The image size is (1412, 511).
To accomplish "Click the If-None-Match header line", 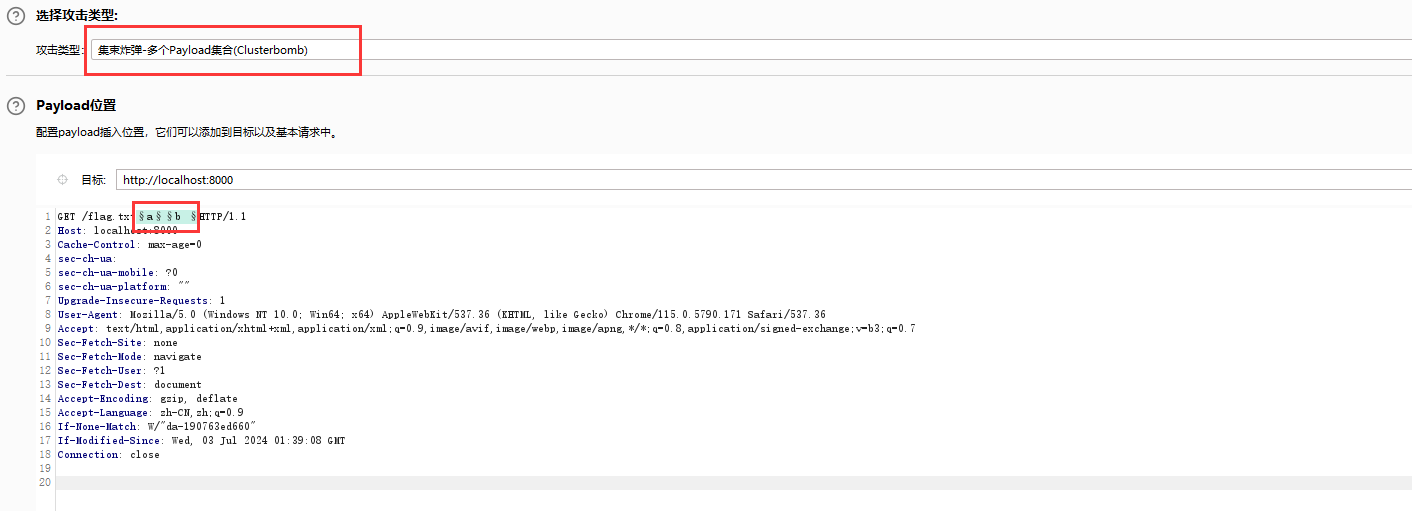I will (x=157, y=426).
